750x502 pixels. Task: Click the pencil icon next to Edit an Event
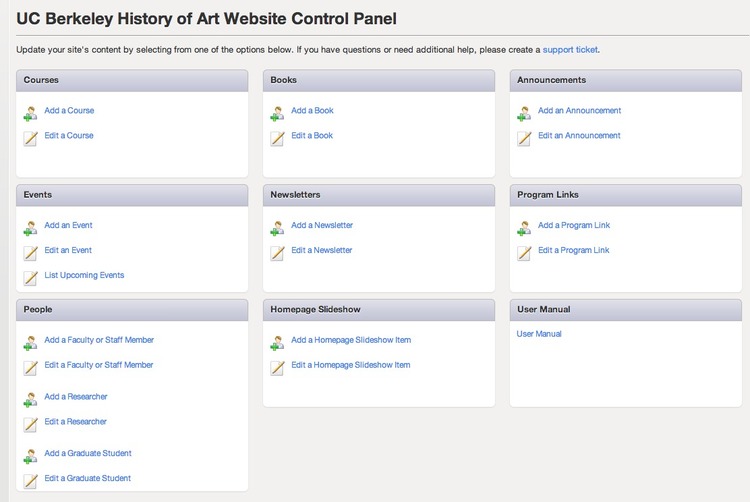[31, 253]
